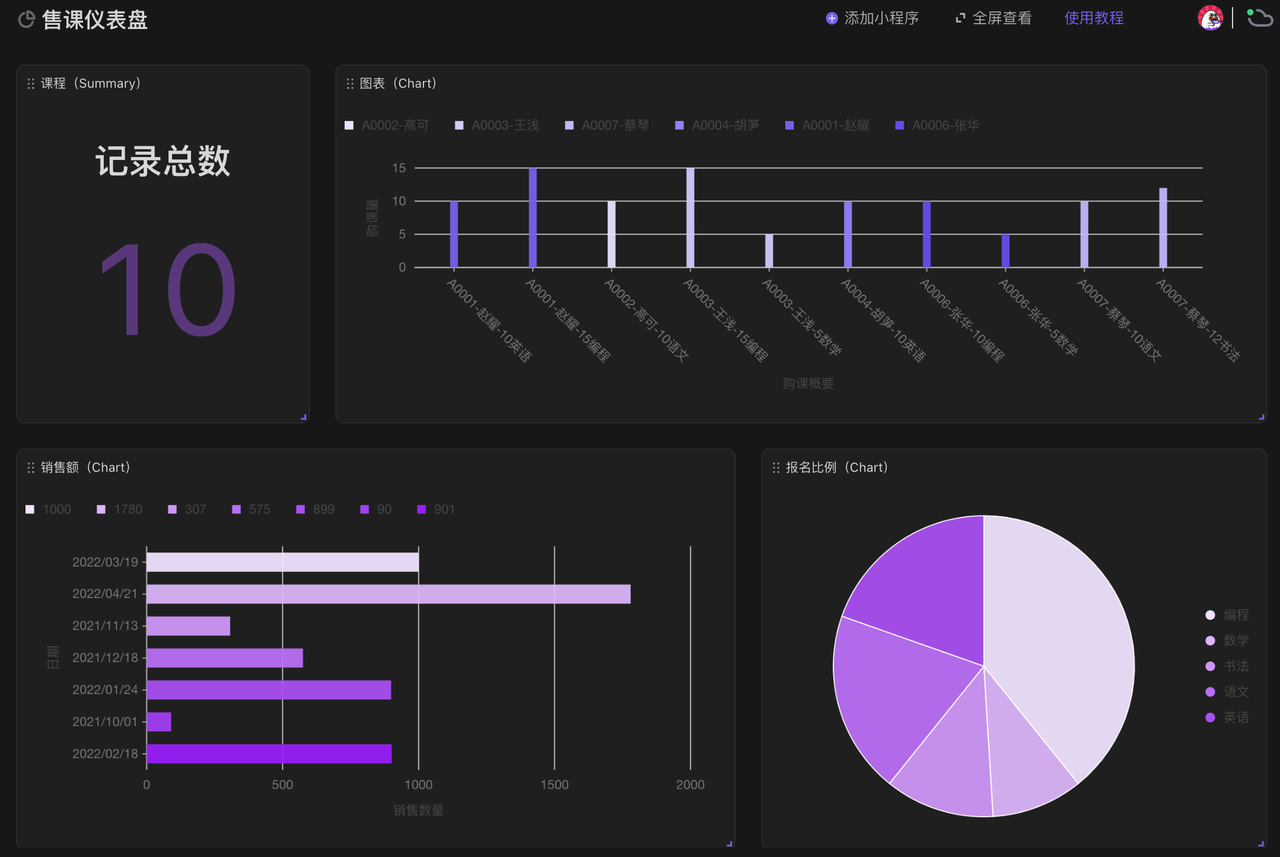Click resize corner of 销售额 chart panel
Screen dimensions: 1280x857
click(x=729, y=844)
